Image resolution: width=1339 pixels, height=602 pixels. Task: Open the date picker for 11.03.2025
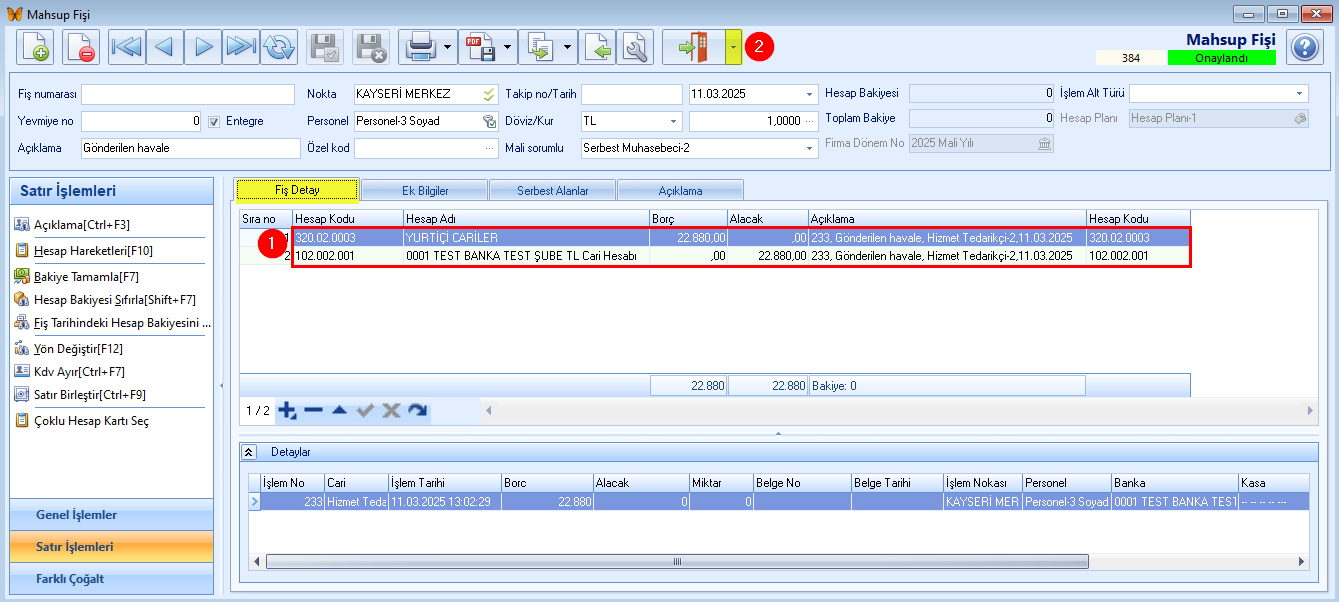coord(809,94)
